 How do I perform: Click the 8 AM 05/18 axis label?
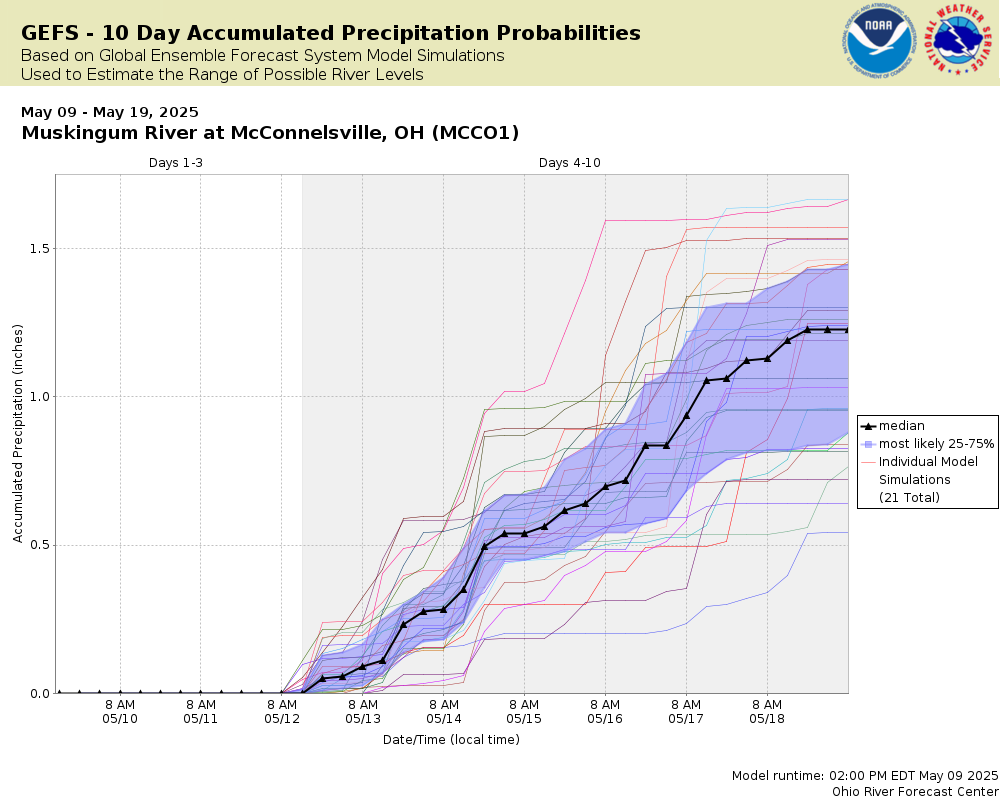pyautogui.click(x=767, y=712)
